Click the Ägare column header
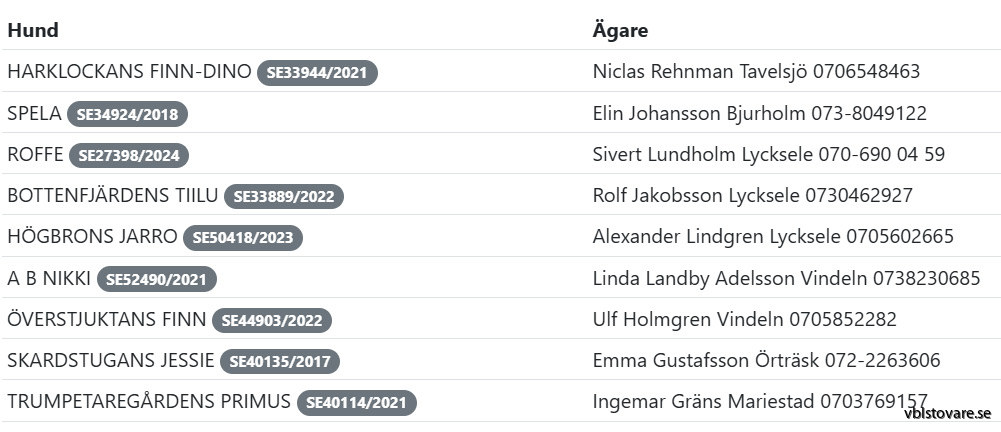The image size is (1001, 432). click(620, 30)
